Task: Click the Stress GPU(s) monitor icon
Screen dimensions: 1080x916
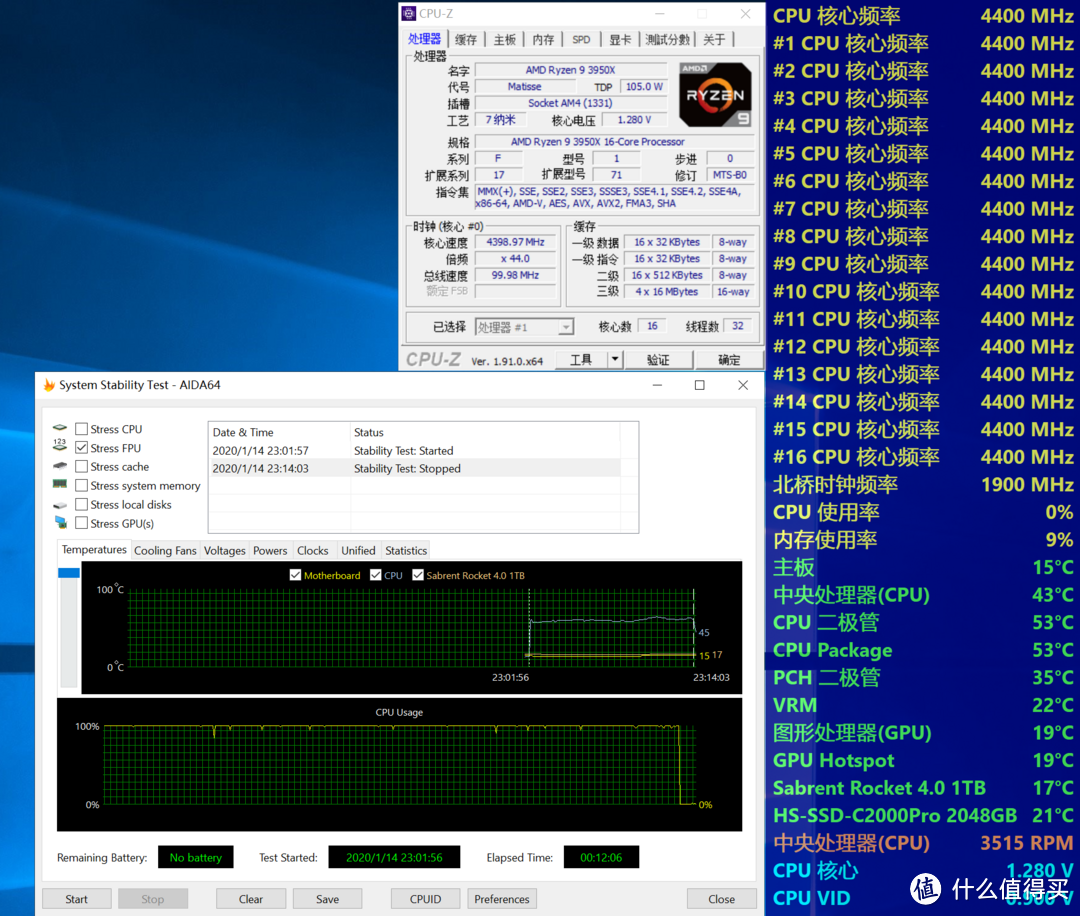Action: click(x=61, y=523)
